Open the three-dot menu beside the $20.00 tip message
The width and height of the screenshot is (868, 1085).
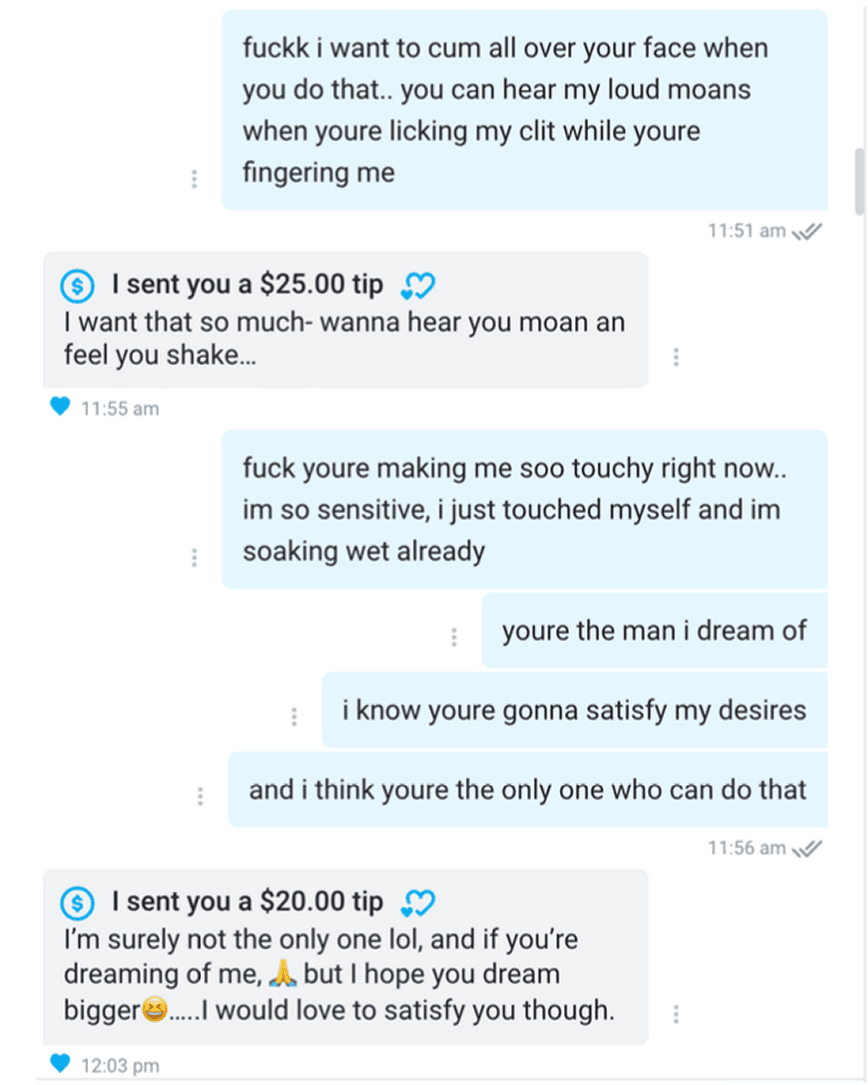(677, 1012)
